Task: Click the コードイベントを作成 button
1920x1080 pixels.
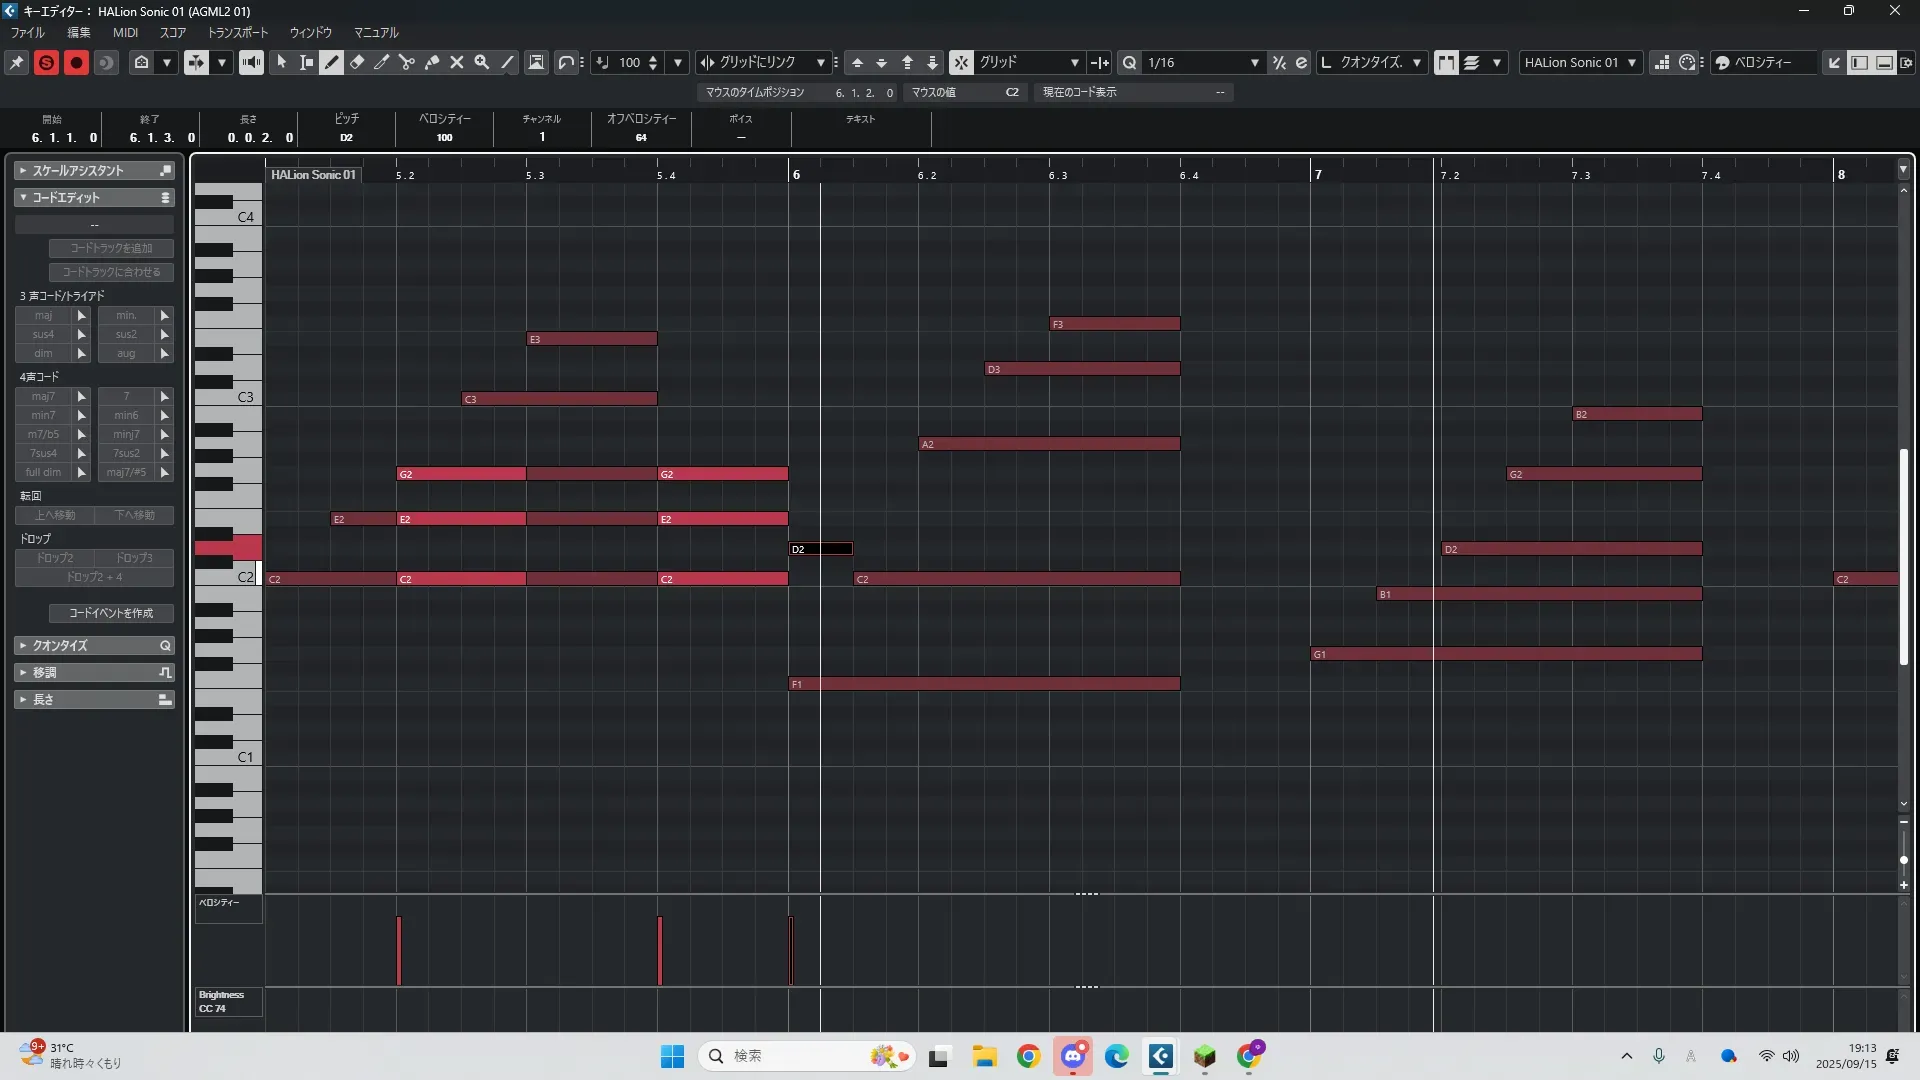Action: click(111, 613)
